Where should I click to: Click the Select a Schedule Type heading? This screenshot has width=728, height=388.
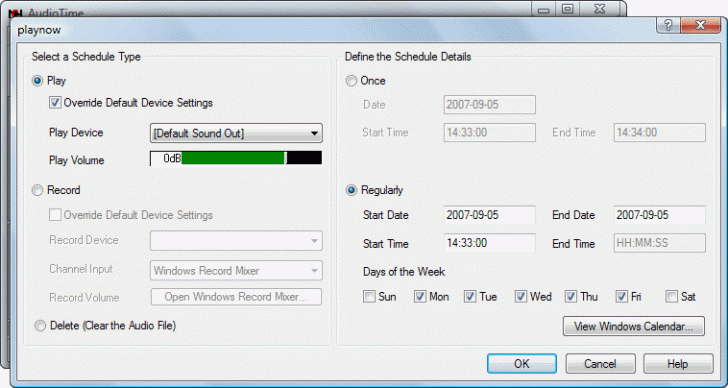[86, 57]
